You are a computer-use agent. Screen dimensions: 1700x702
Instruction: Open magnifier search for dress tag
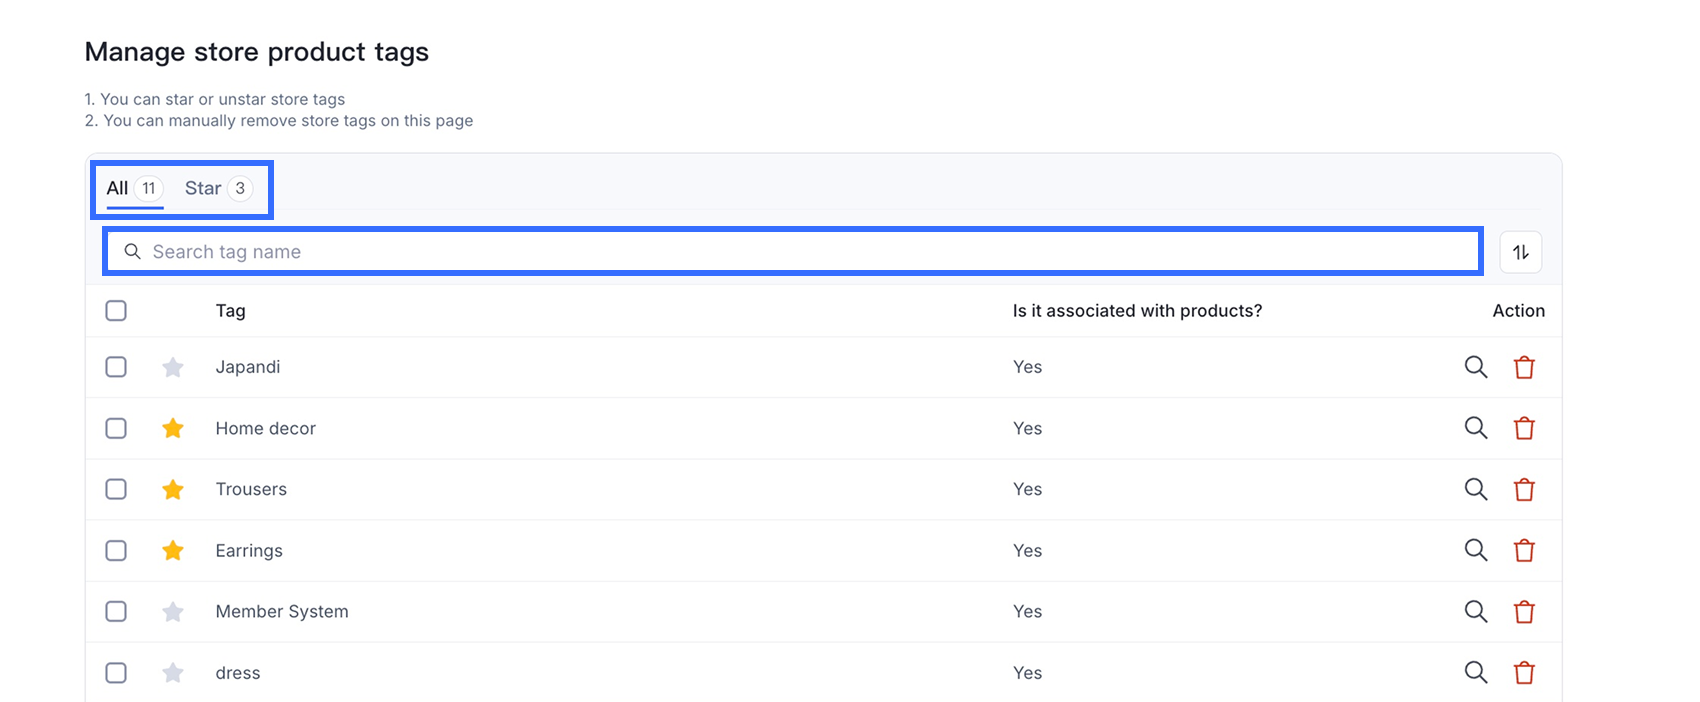(x=1475, y=672)
